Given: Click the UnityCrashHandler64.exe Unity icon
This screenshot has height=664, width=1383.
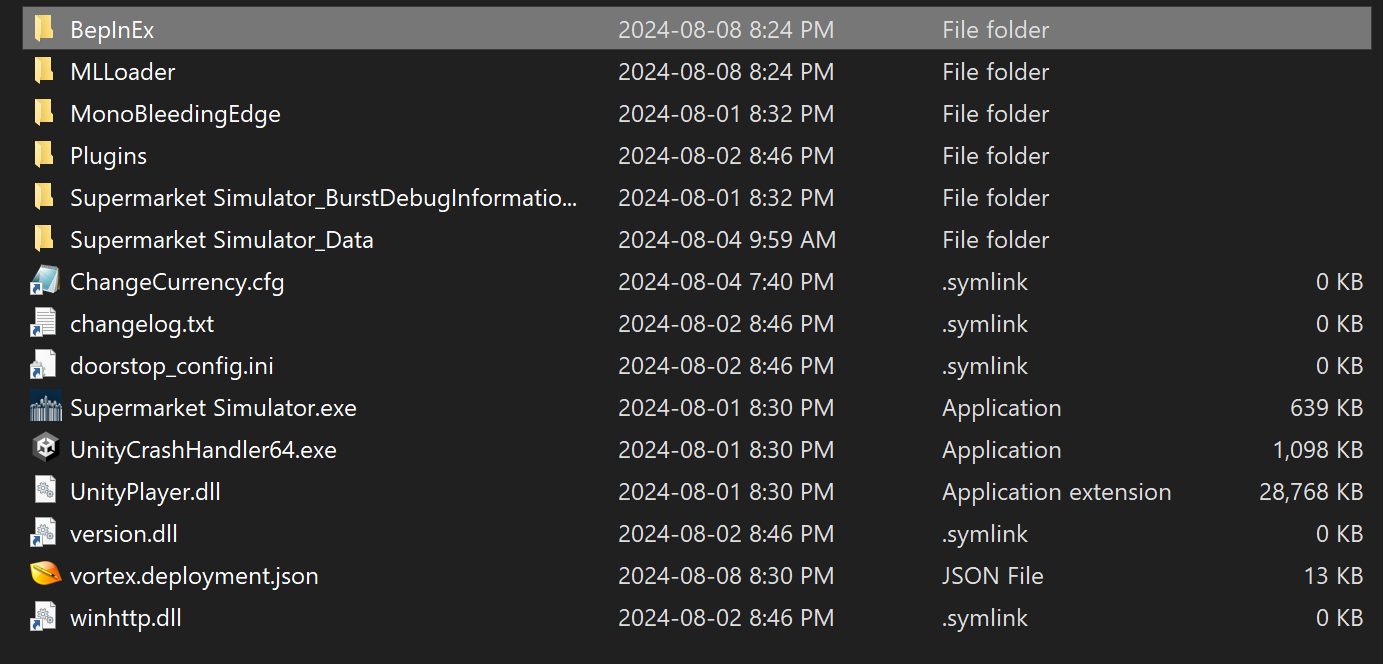Looking at the screenshot, I should click(x=46, y=449).
